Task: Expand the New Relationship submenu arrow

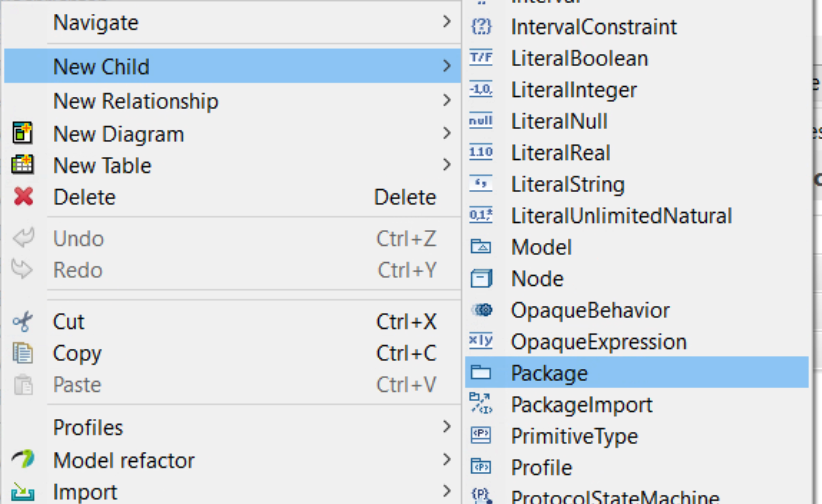Action: coord(446,101)
